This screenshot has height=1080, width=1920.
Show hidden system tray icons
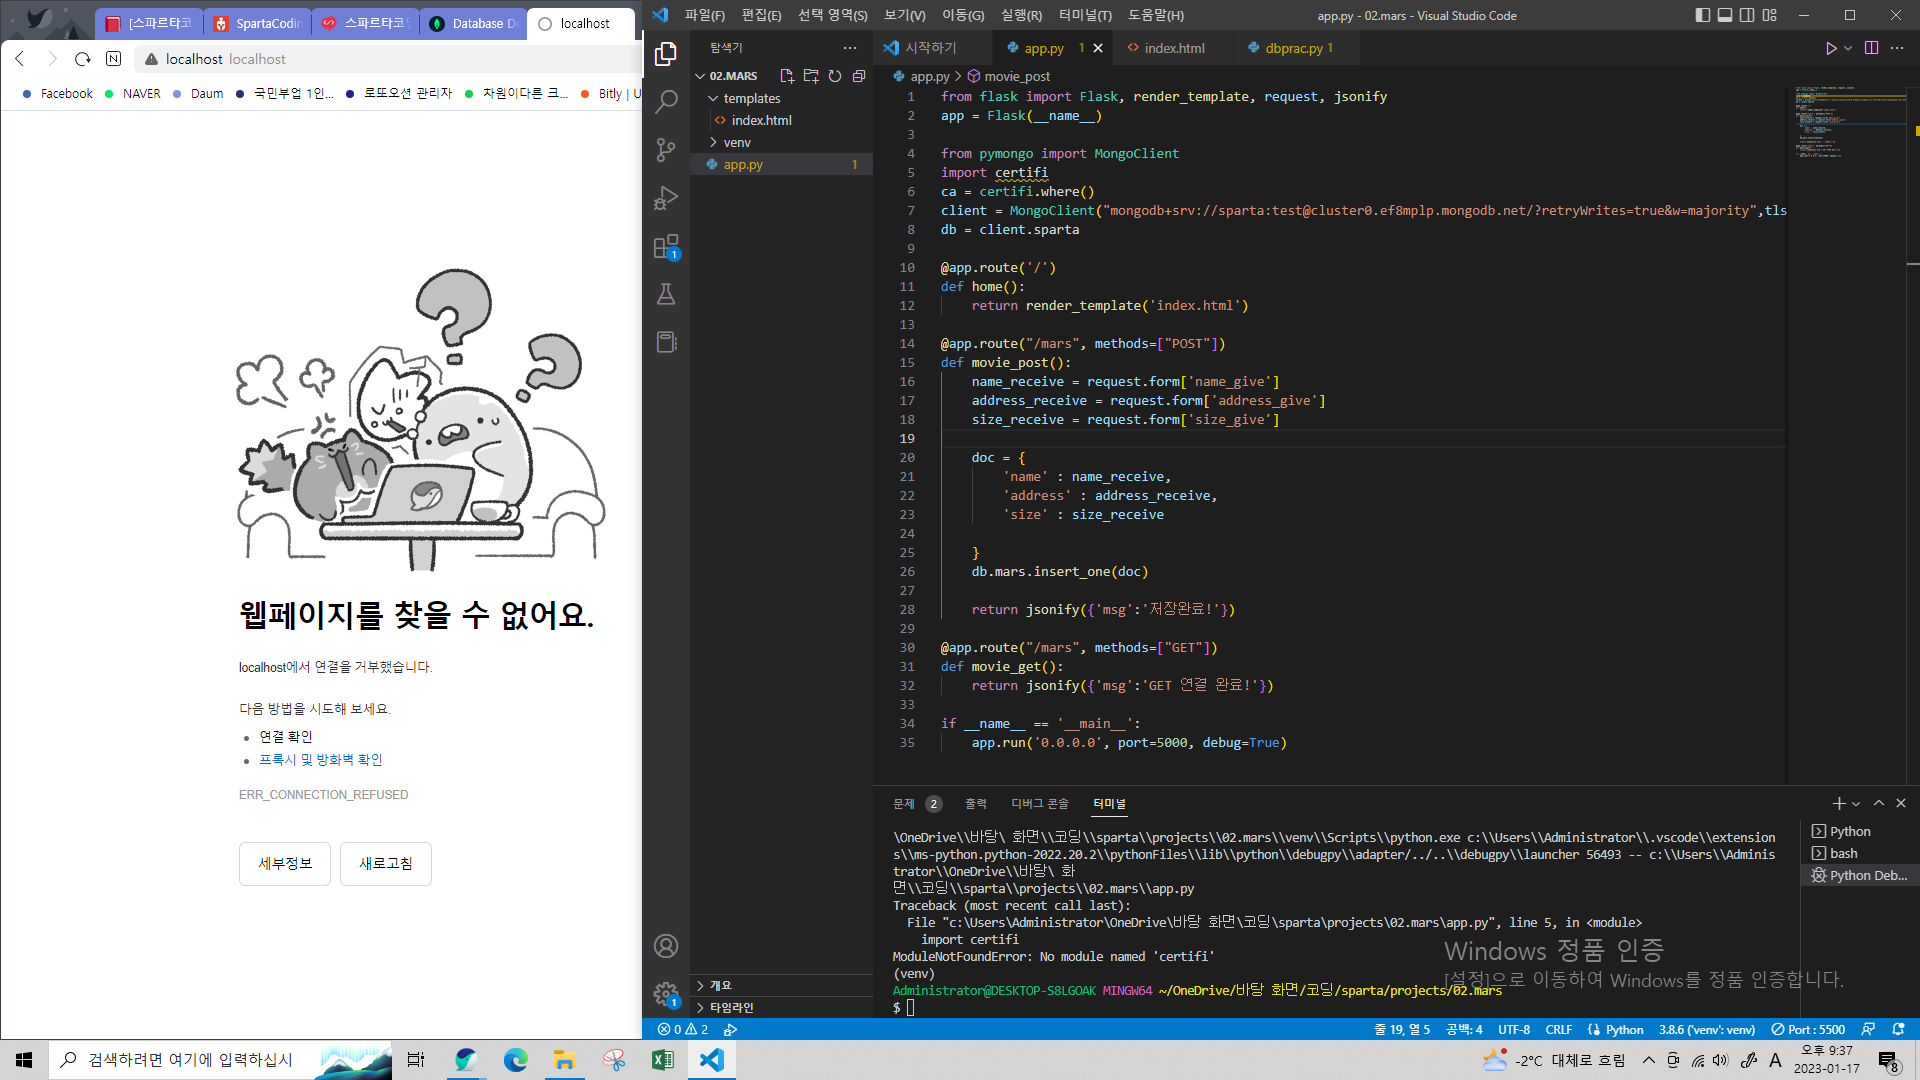pos(1649,1060)
